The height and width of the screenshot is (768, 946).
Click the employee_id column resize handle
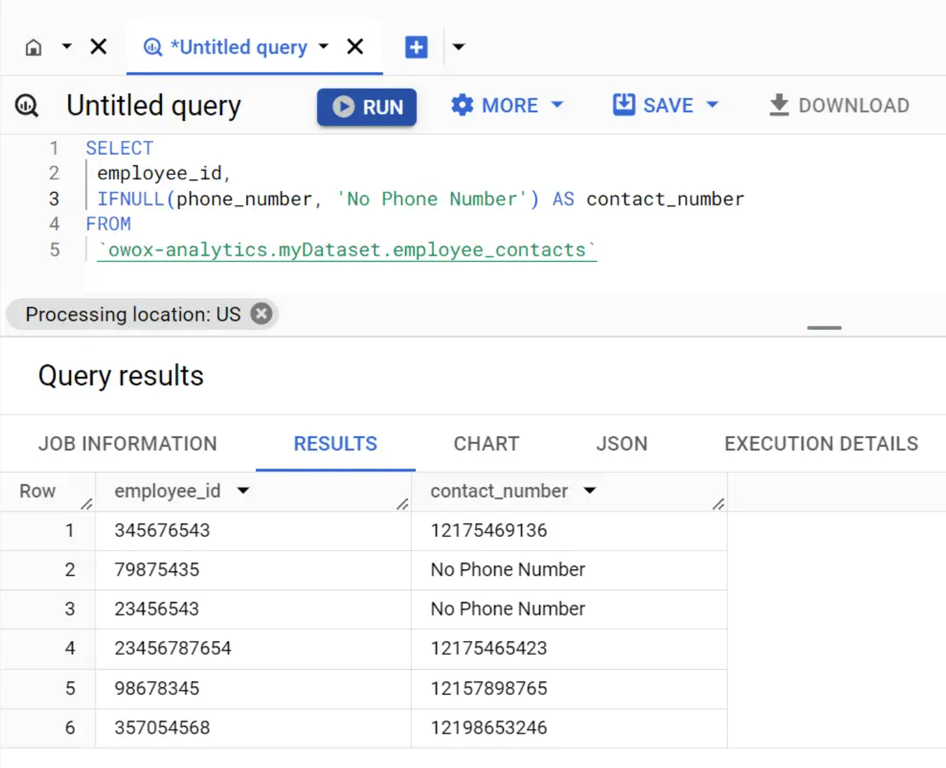coord(402,504)
